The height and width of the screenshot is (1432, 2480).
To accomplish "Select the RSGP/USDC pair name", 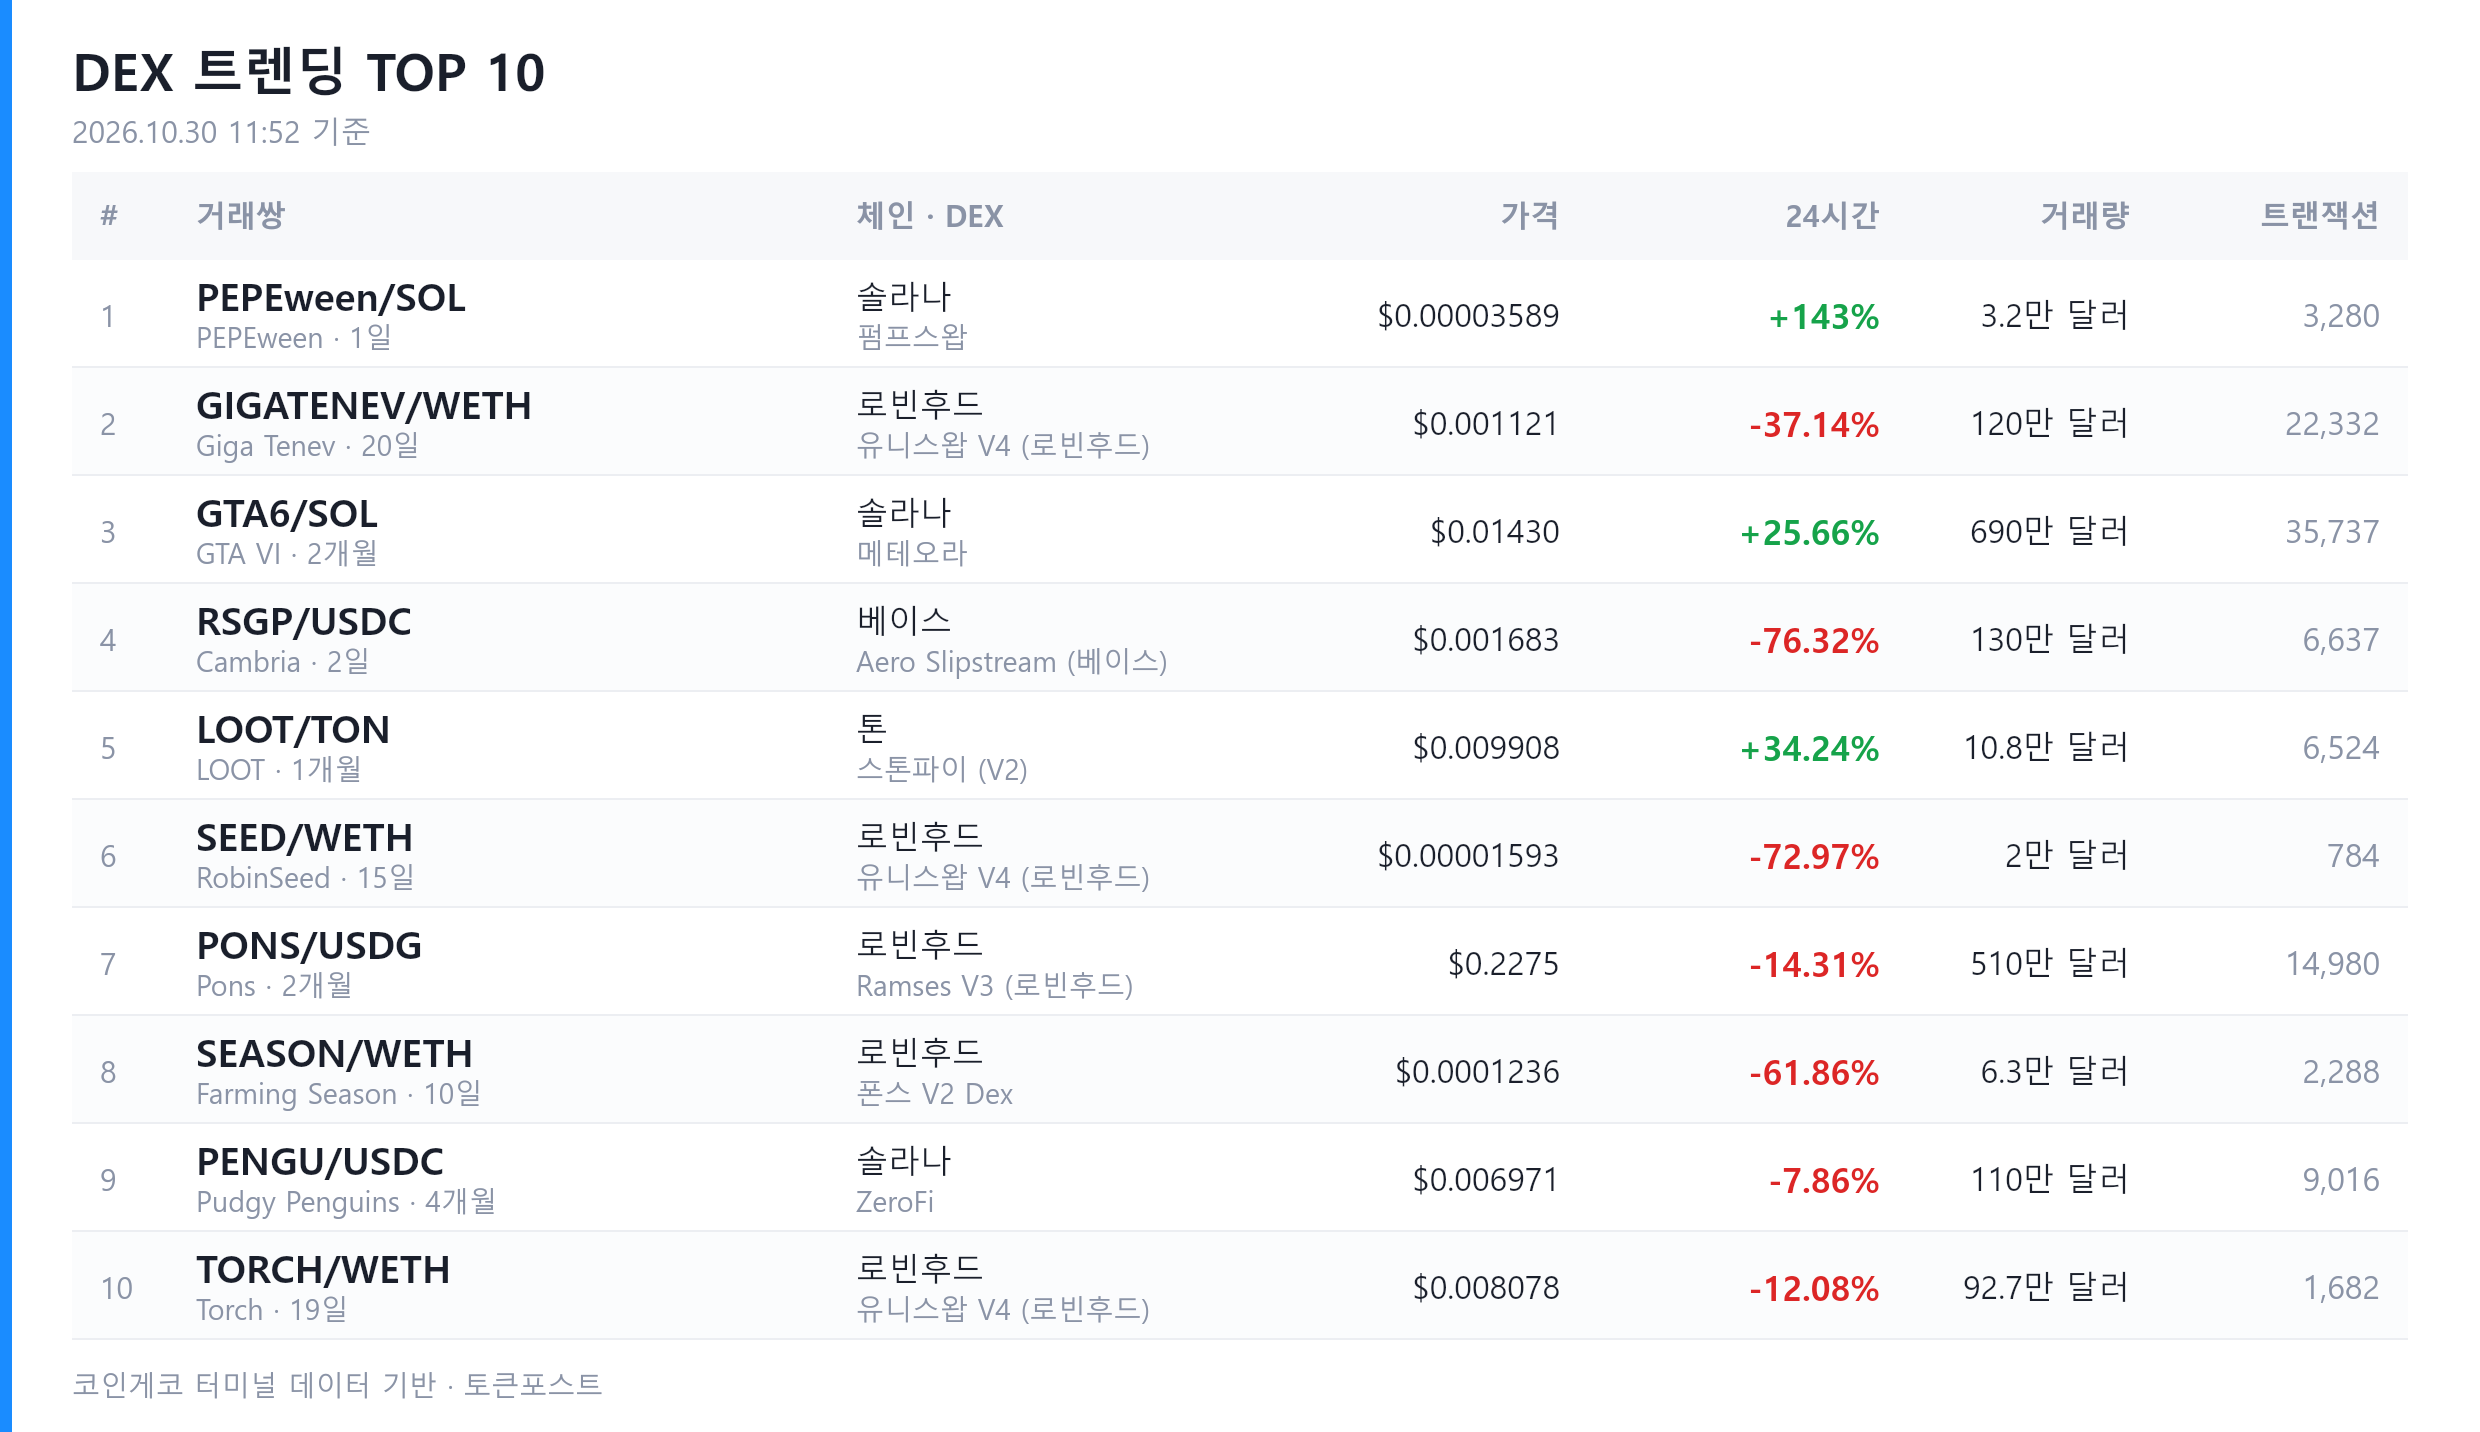I will [x=304, y=622].
